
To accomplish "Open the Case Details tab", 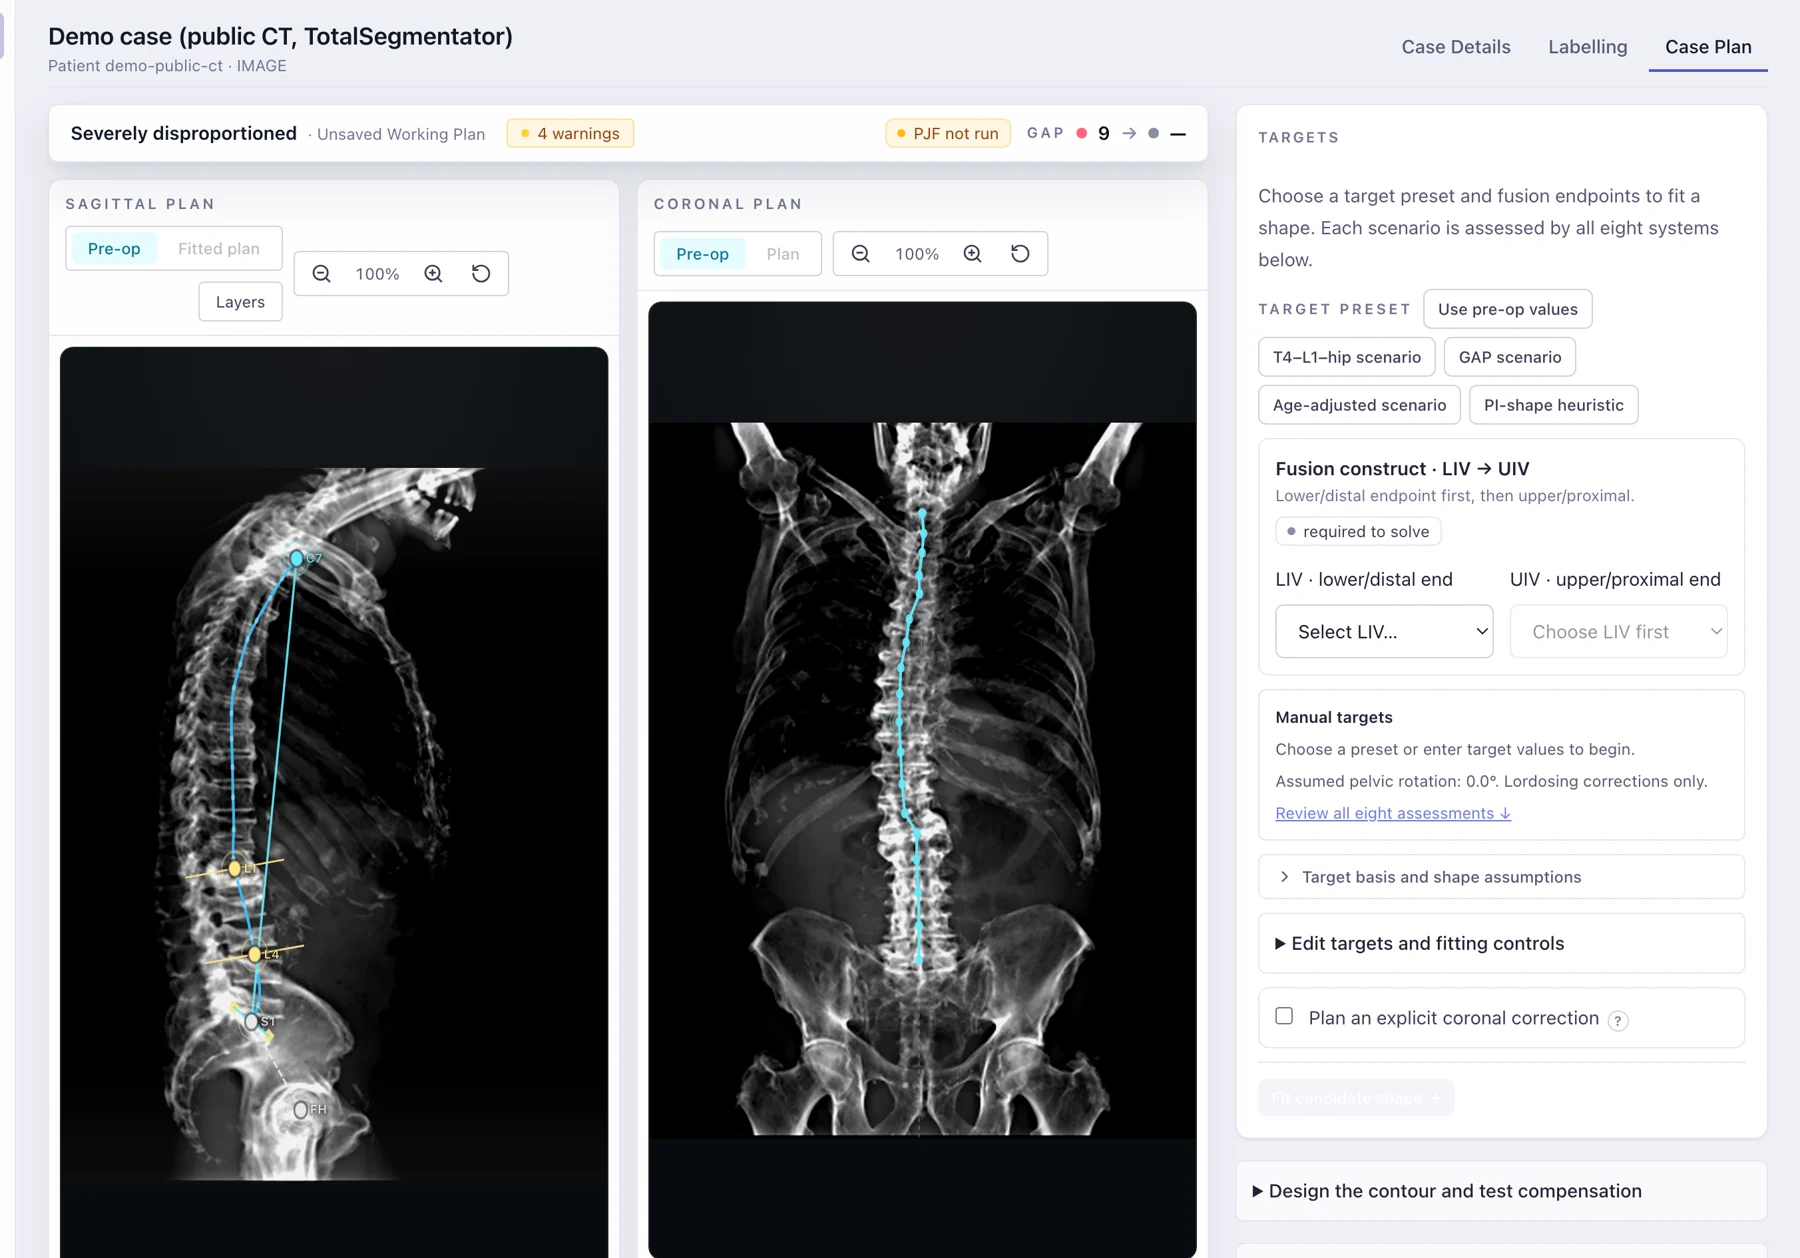I will 1455,47.
